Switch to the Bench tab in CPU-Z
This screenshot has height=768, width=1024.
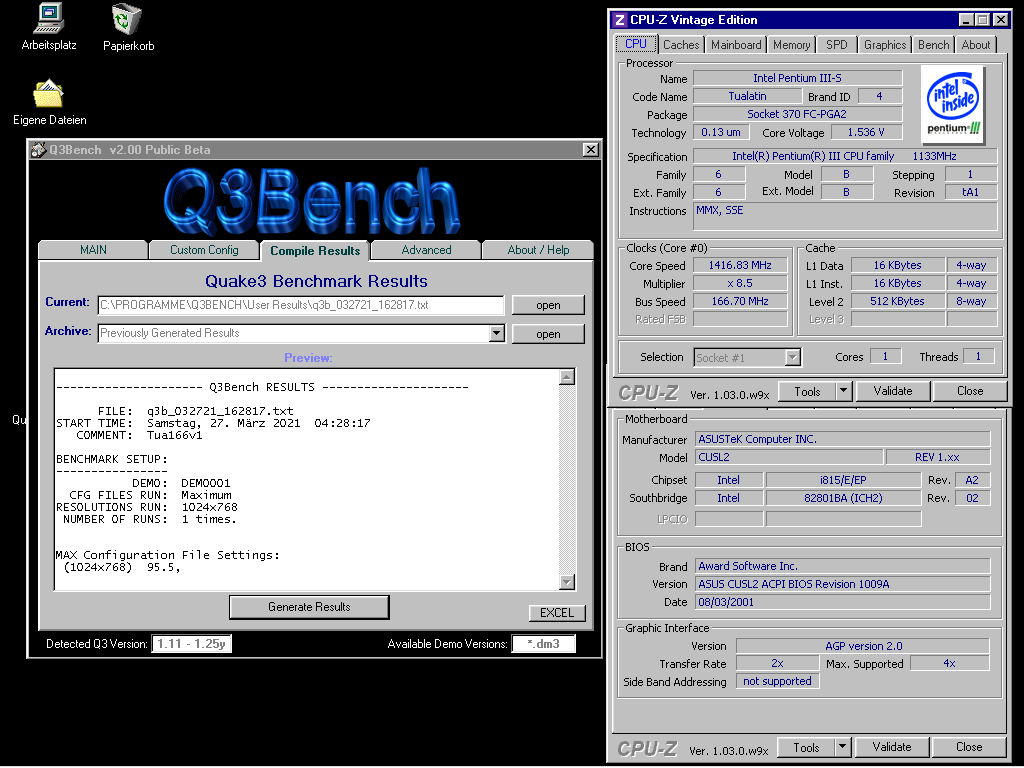933,45
